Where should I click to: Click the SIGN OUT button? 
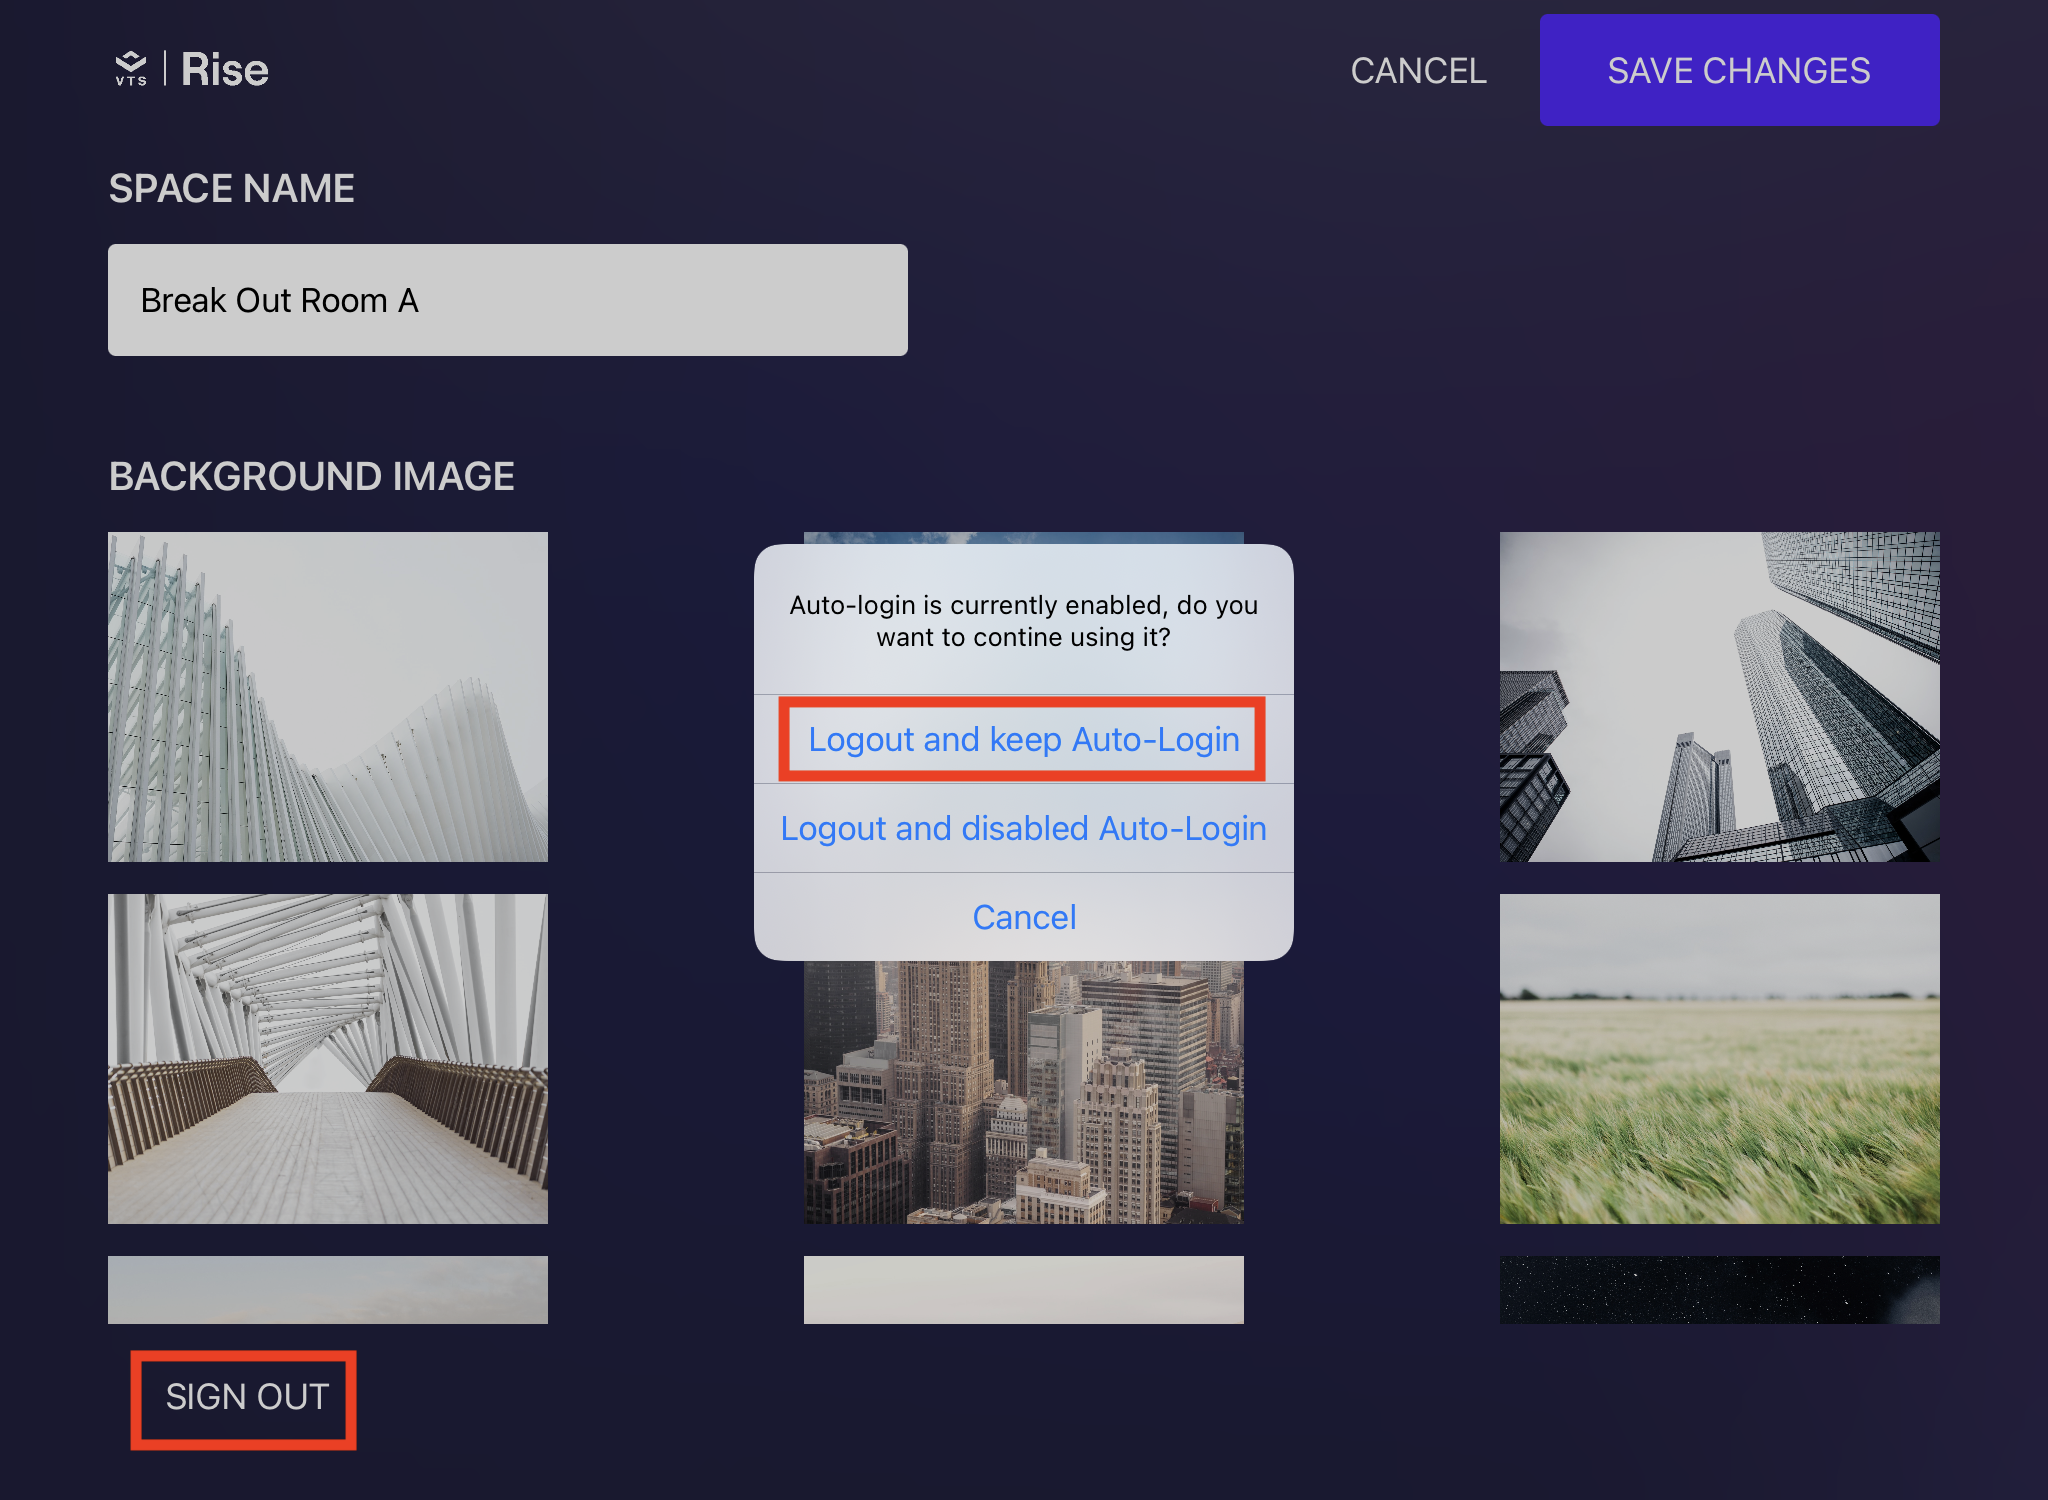tap(246, 1397)
